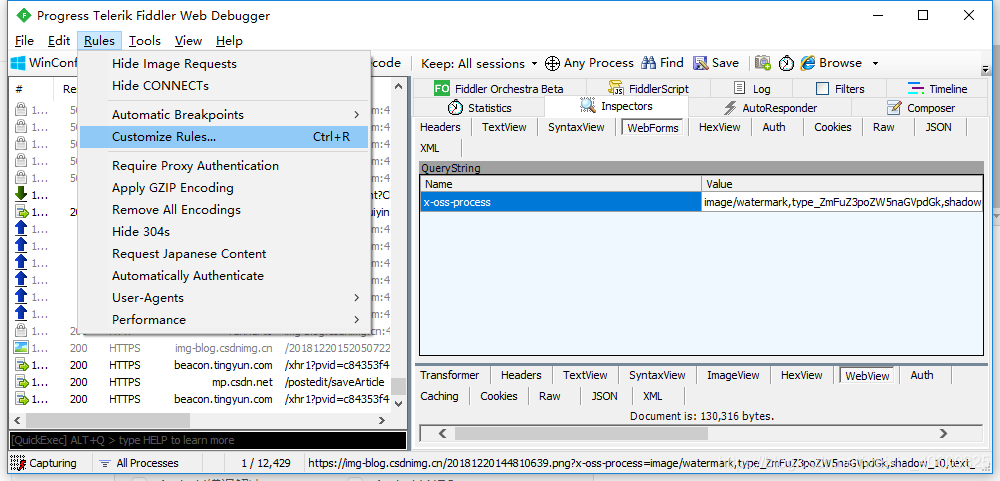Screen dimensions: 1000x481
Task: Click the Any Process crosshair target icon
Action: click(552, 63)
